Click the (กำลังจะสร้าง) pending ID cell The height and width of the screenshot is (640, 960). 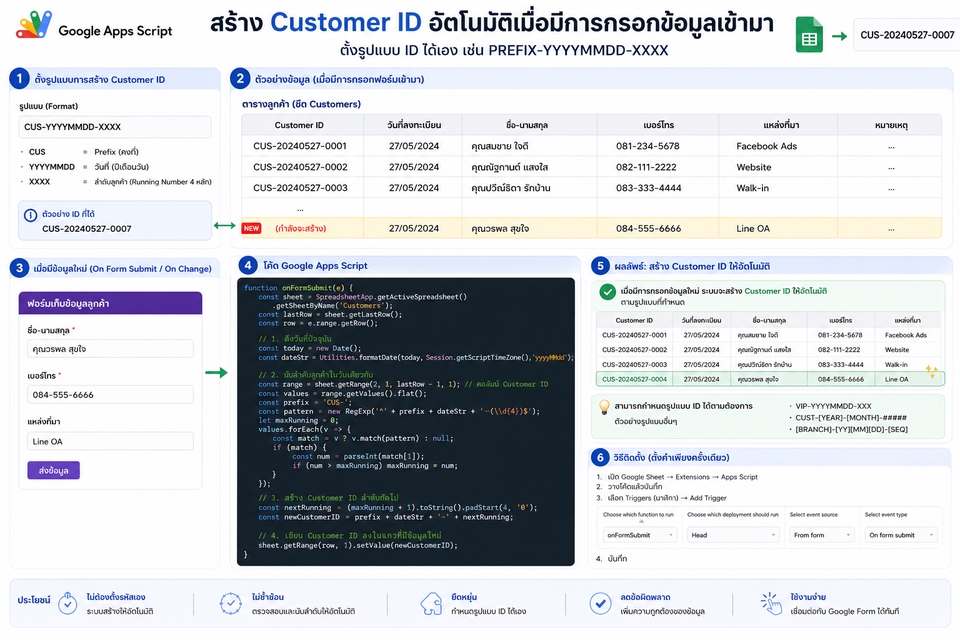coord(301,228)
